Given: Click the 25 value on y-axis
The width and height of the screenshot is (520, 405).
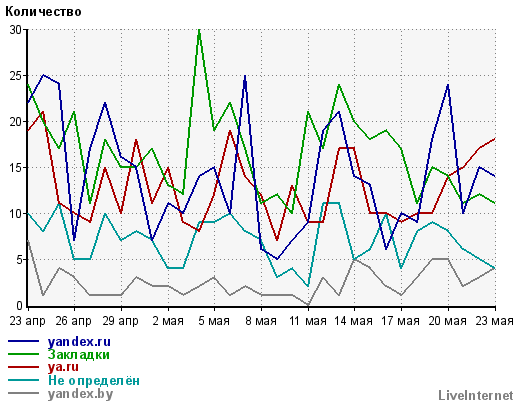Looking at the screenshot, I should 16,76.
